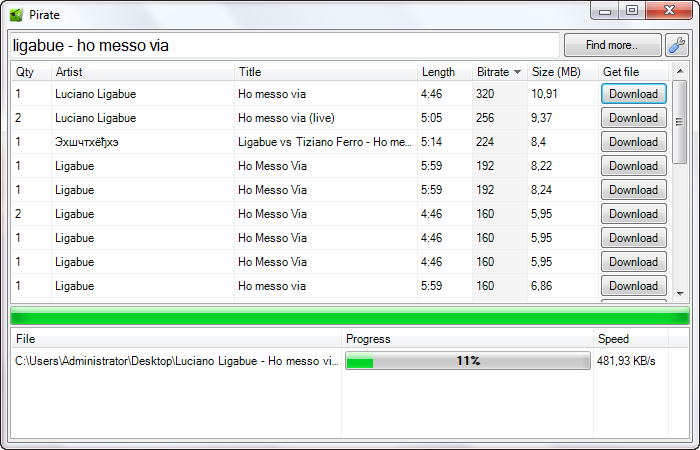Select the downloading file path row

click(x=177, y=361)
